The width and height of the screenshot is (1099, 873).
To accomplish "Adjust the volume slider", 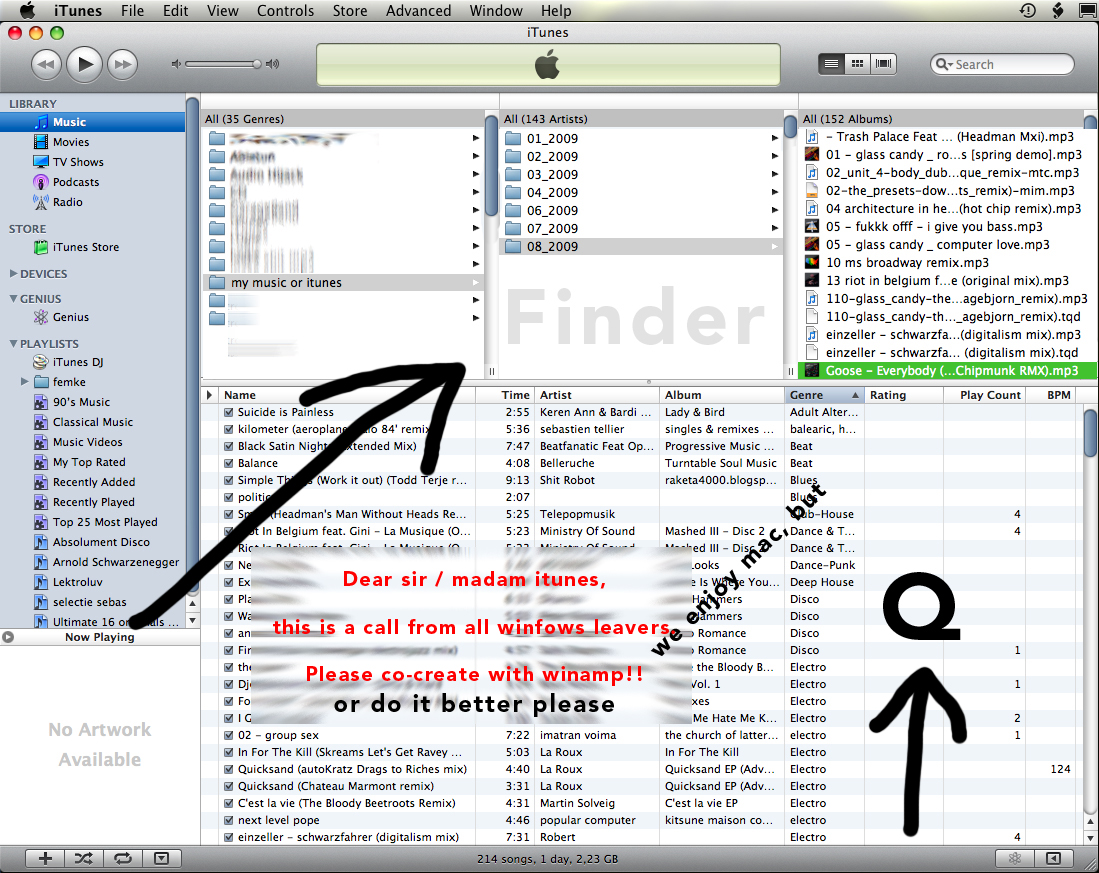I will pyautogui.click(x=224, y=64).
